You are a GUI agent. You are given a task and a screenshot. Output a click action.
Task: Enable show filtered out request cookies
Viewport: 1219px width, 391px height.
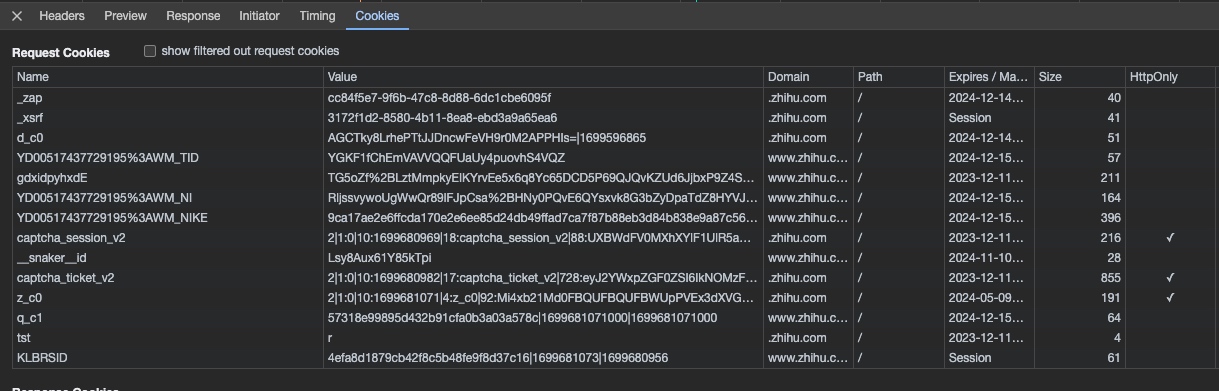click(150, 51)
